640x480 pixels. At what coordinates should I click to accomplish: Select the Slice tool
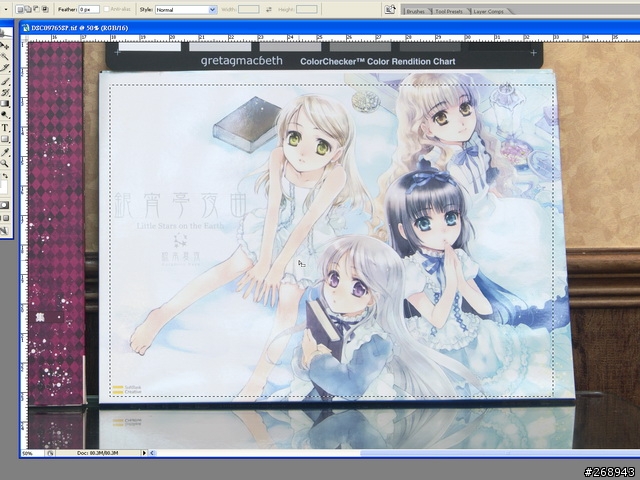(x=5, y=68)
